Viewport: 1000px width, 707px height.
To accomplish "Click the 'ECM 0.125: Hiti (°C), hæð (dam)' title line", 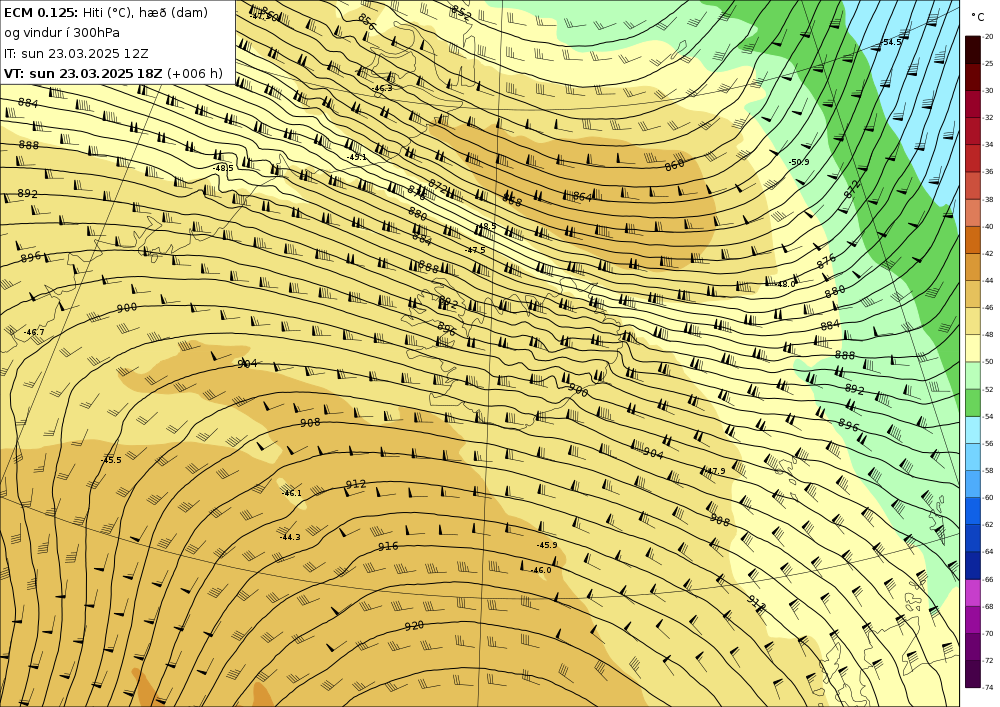I will 106,13.
